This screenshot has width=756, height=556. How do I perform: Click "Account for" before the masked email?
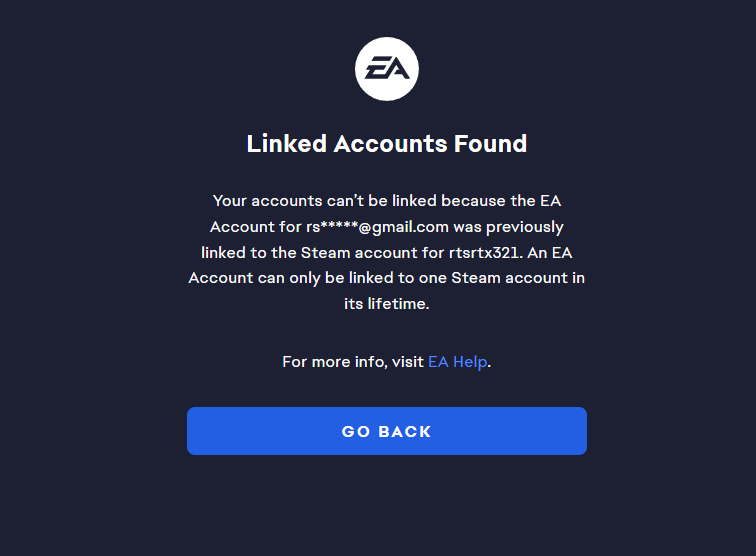coord(255,227)
